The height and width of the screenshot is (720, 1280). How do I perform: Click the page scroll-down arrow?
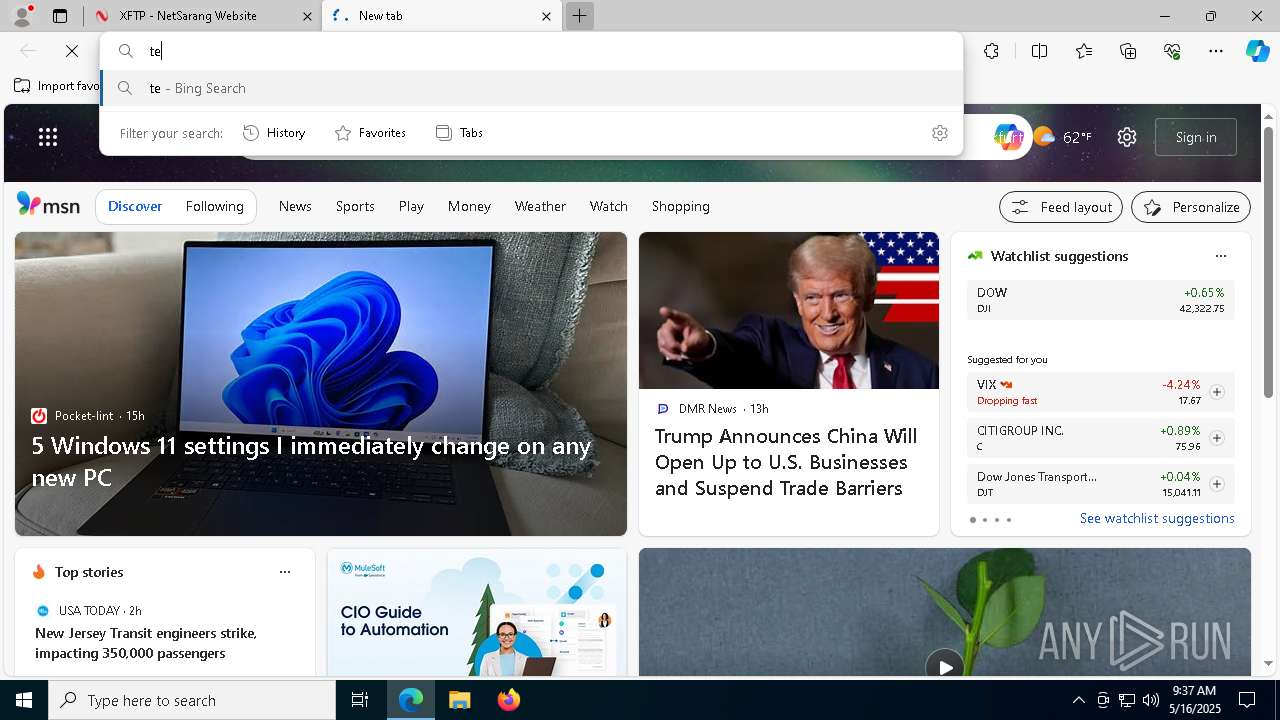click(x=1269, y=663)
